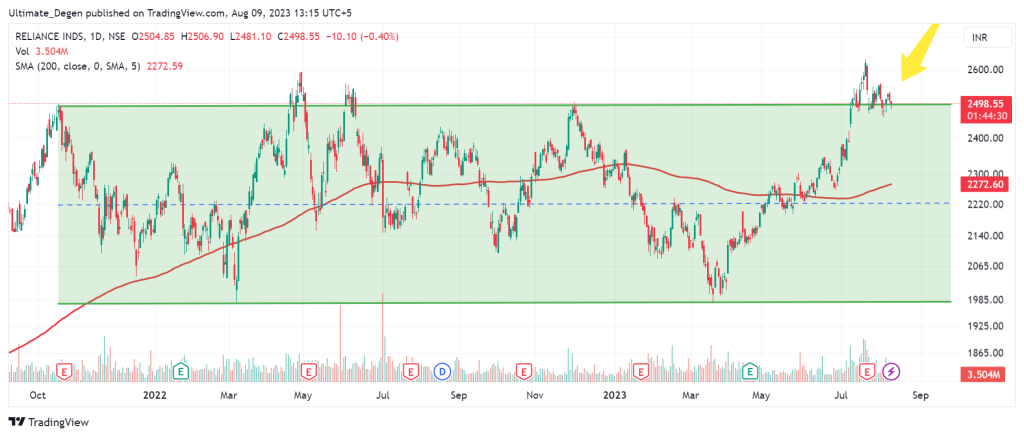Image resolution: width=1024 pixels, height=437 pixels.
Task: Click the H2506.90 high value in legend
Action: coord(204,37)
